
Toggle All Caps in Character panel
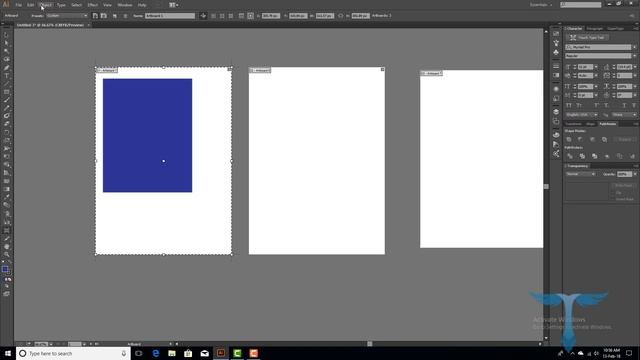[569, 105]
